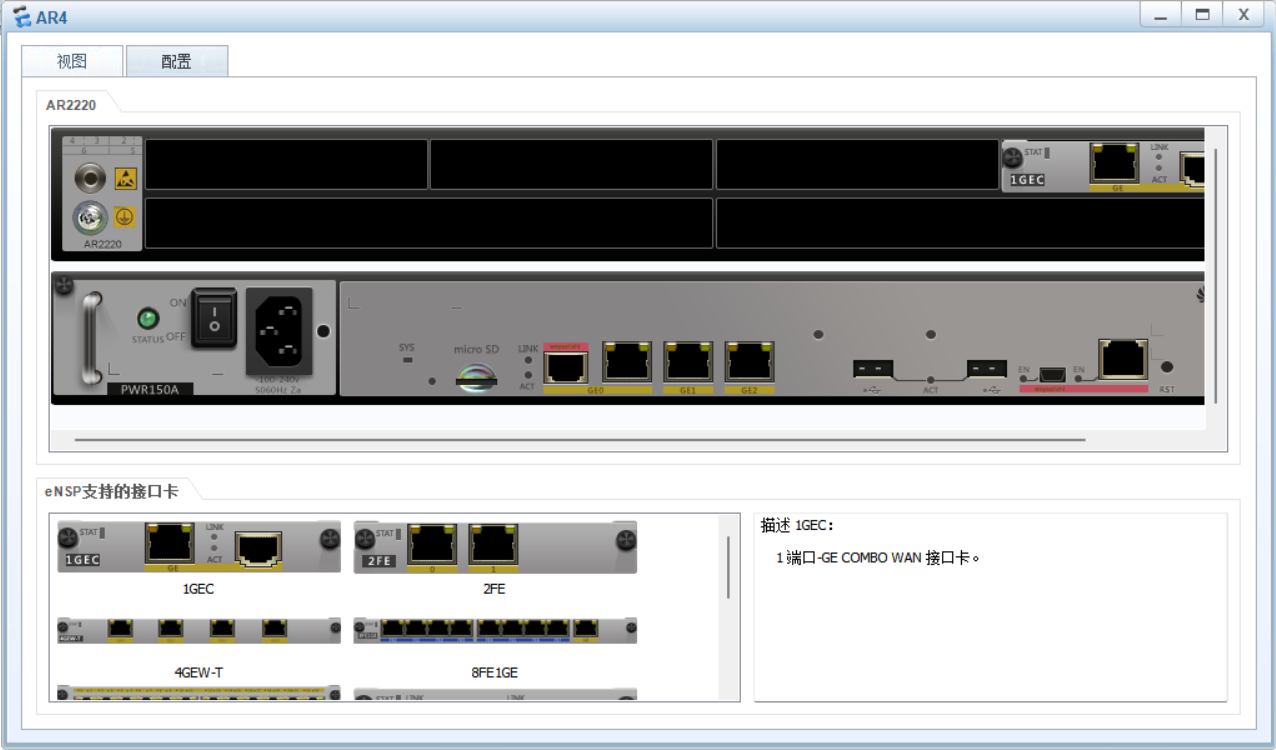Click the AR2220 panel title
The image size is (1276, 750).
tap(71, 105)
